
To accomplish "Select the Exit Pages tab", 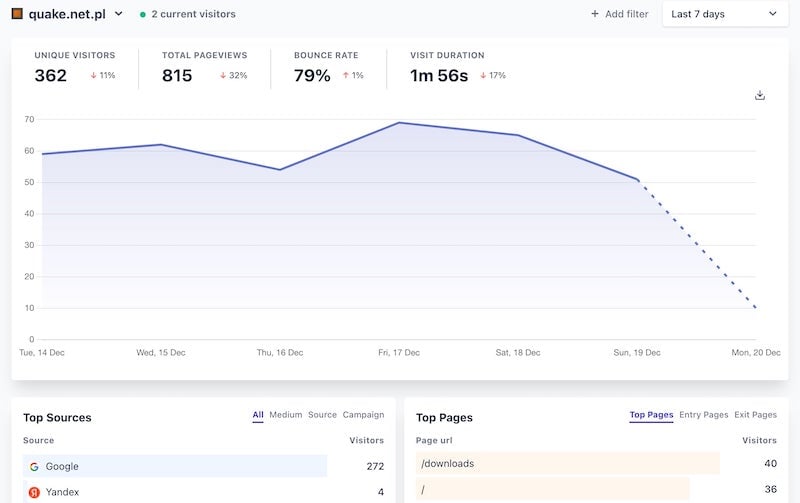I will click(x=756, y=415).
